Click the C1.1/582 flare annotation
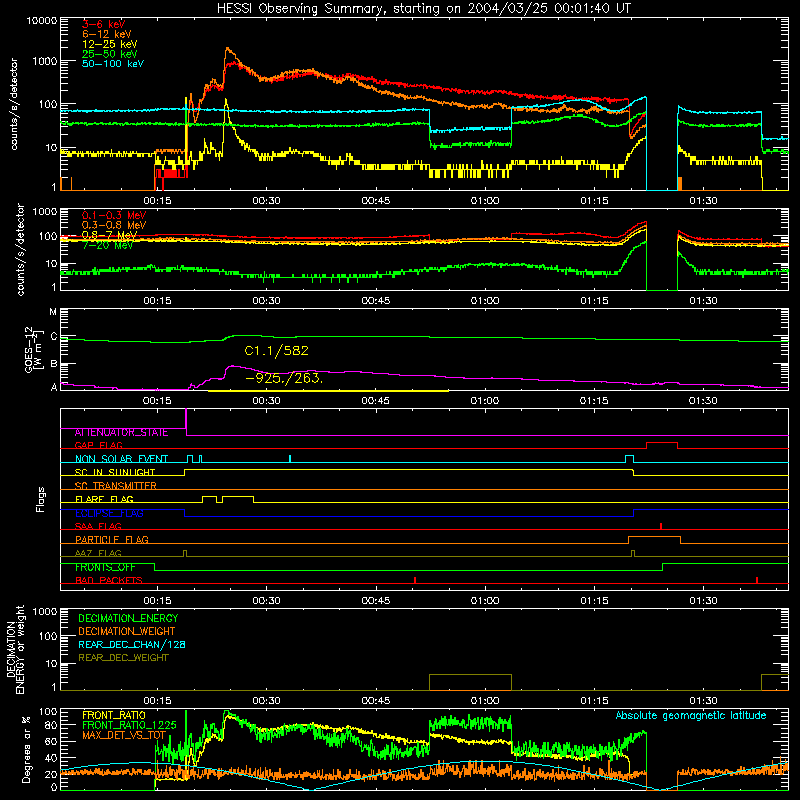This screenshot has width=800, height=800. coord(277,351)
